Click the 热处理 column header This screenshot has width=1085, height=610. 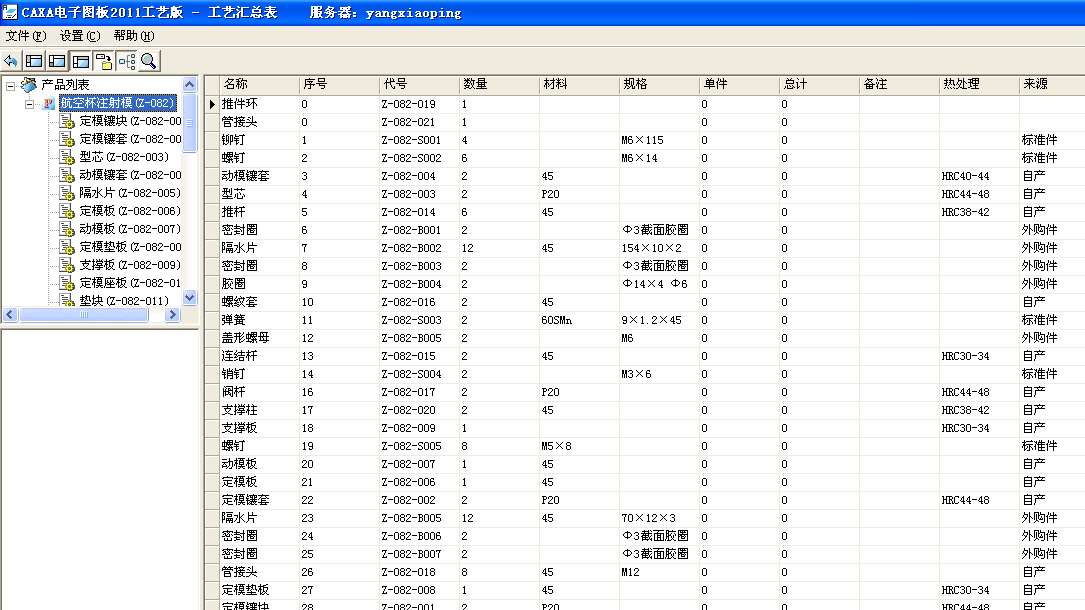click(960, 84)
